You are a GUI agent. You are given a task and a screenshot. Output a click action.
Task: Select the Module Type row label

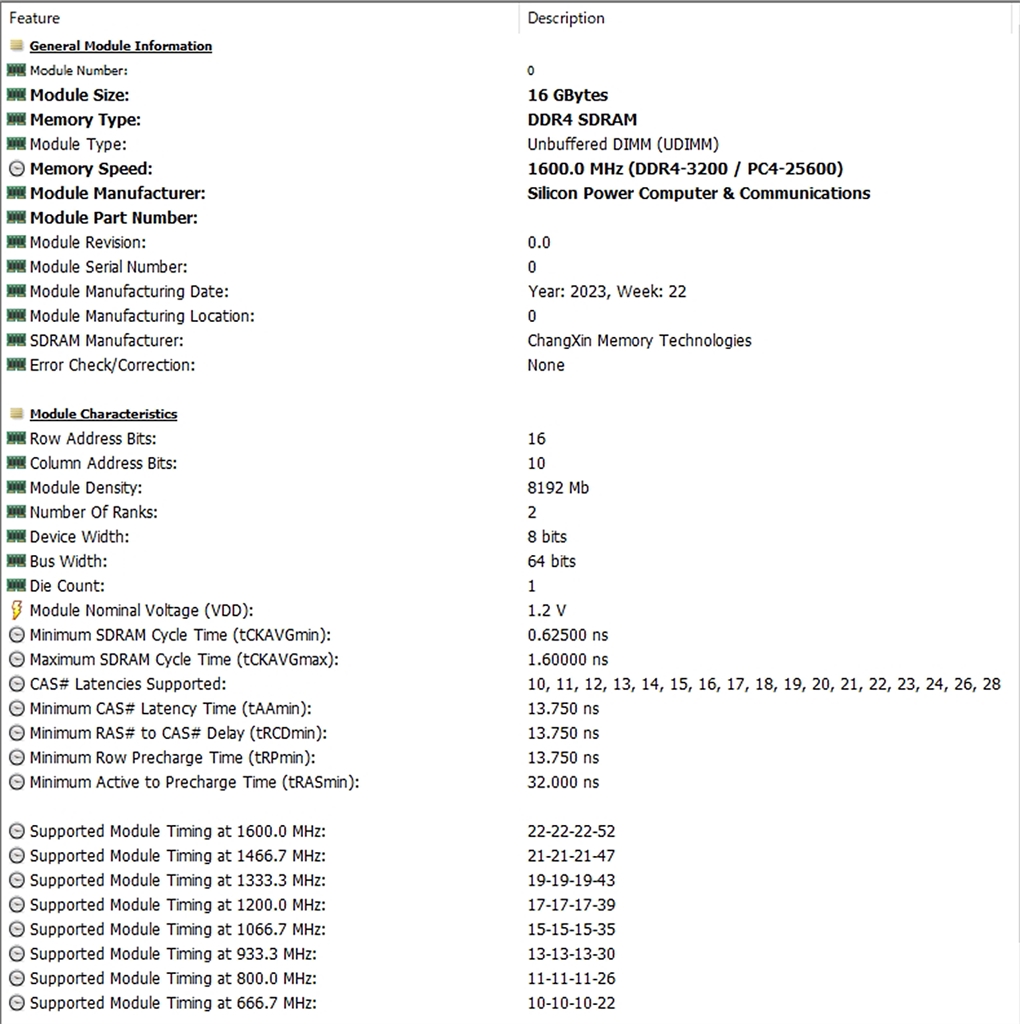(x=78, y=144)
